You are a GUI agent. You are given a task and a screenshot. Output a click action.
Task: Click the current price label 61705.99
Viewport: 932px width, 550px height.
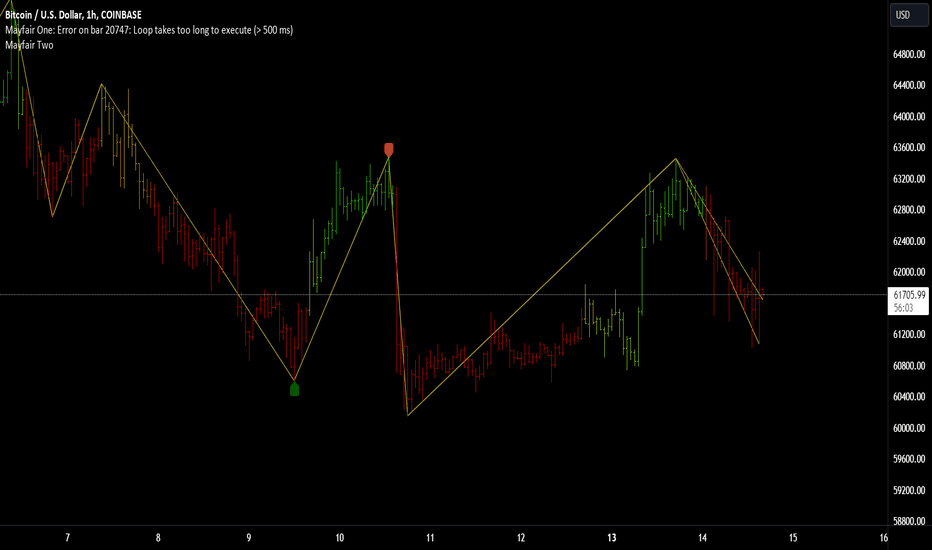point(909,295)
